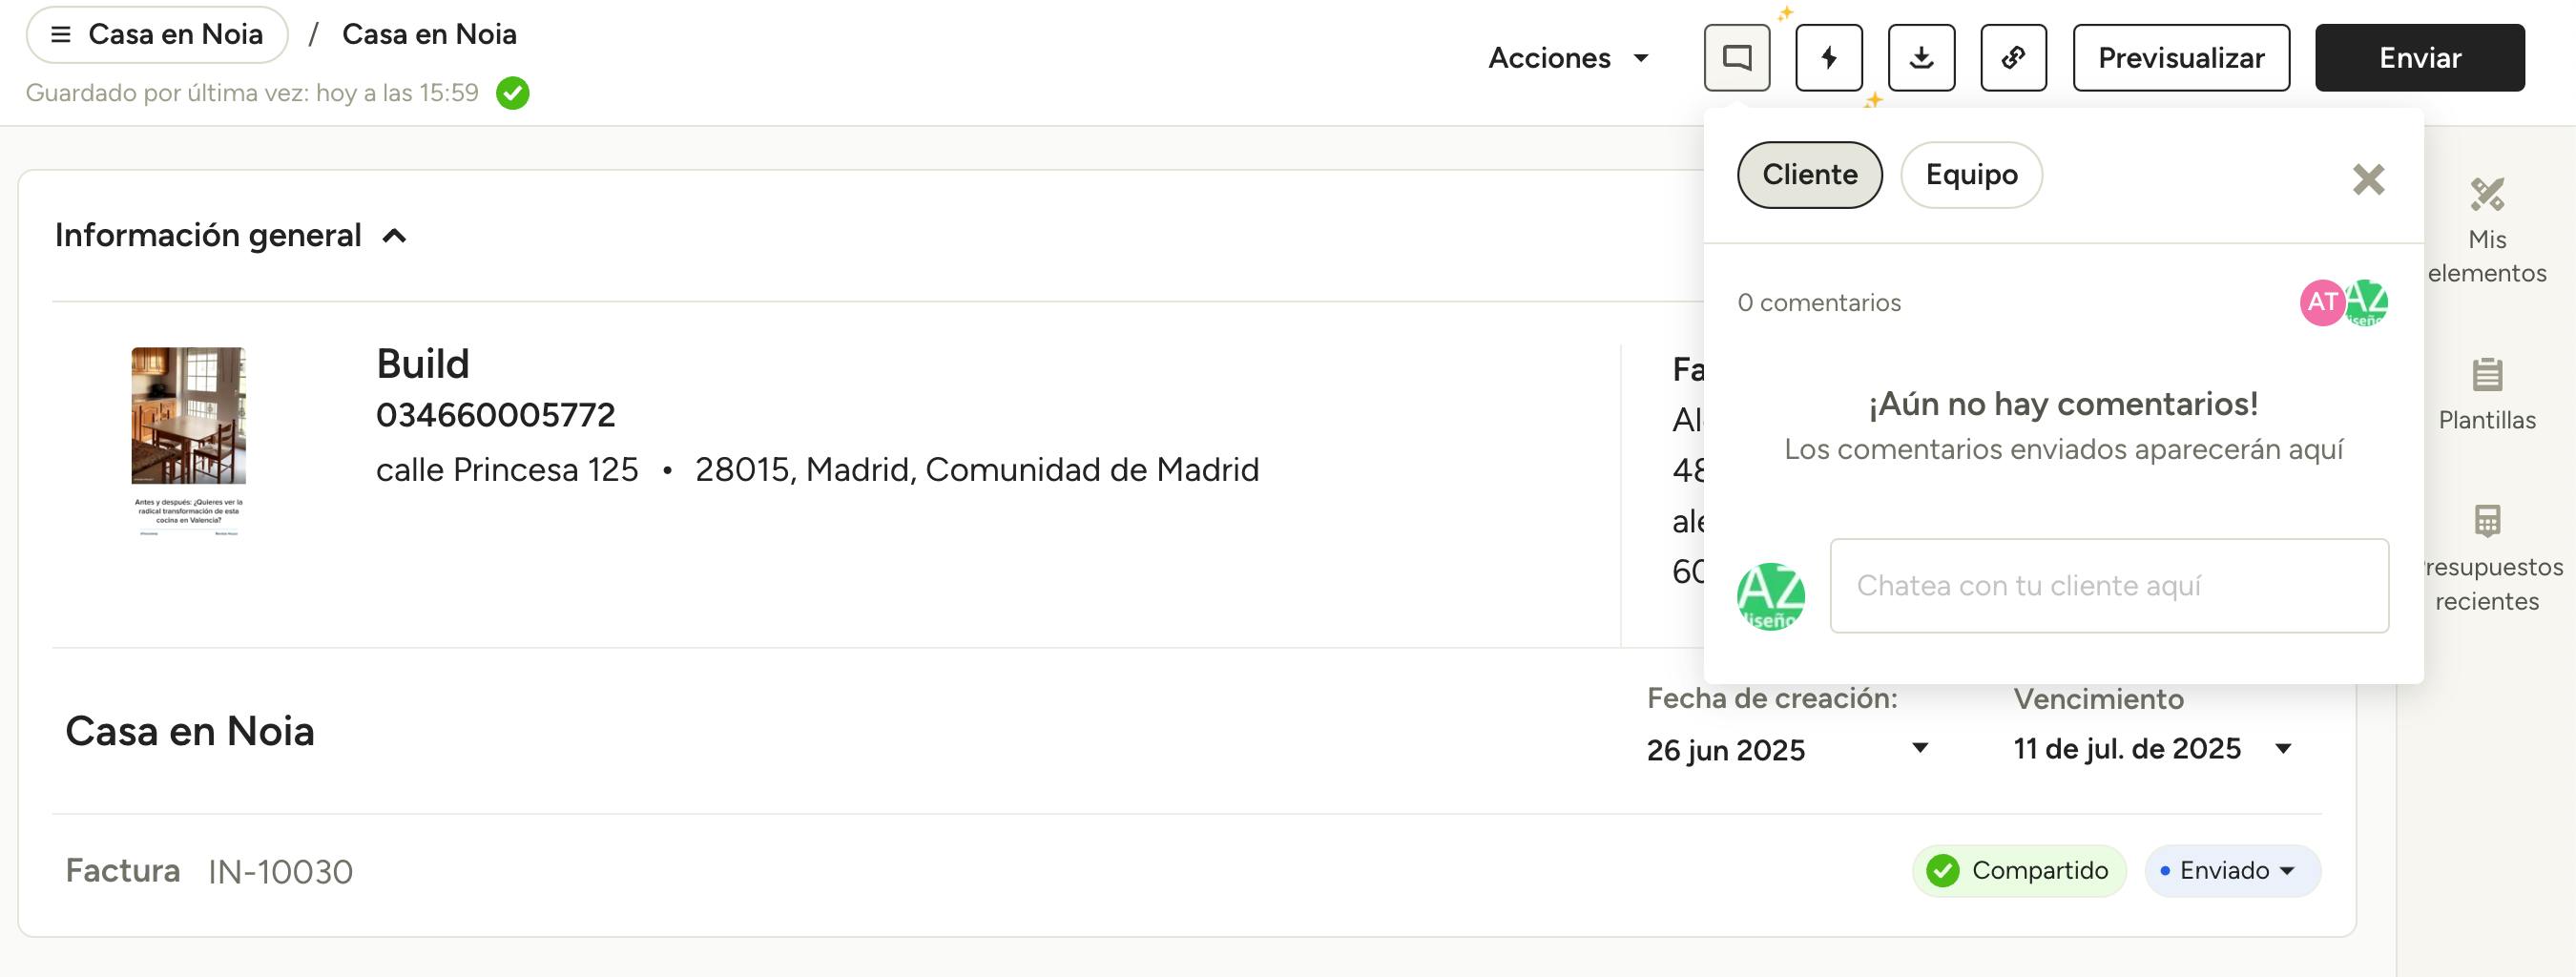Click the pink AT participant avatar
This screenshot has width=2576, height=977.
2321,302
